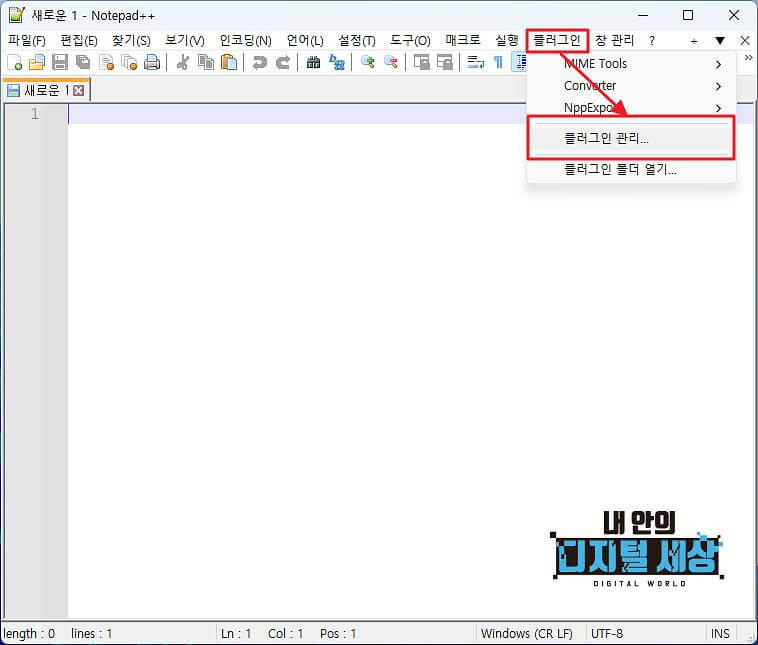Open document list dropdown triangle
This screenshot has height=645, width=758.
tap(720, 41)
